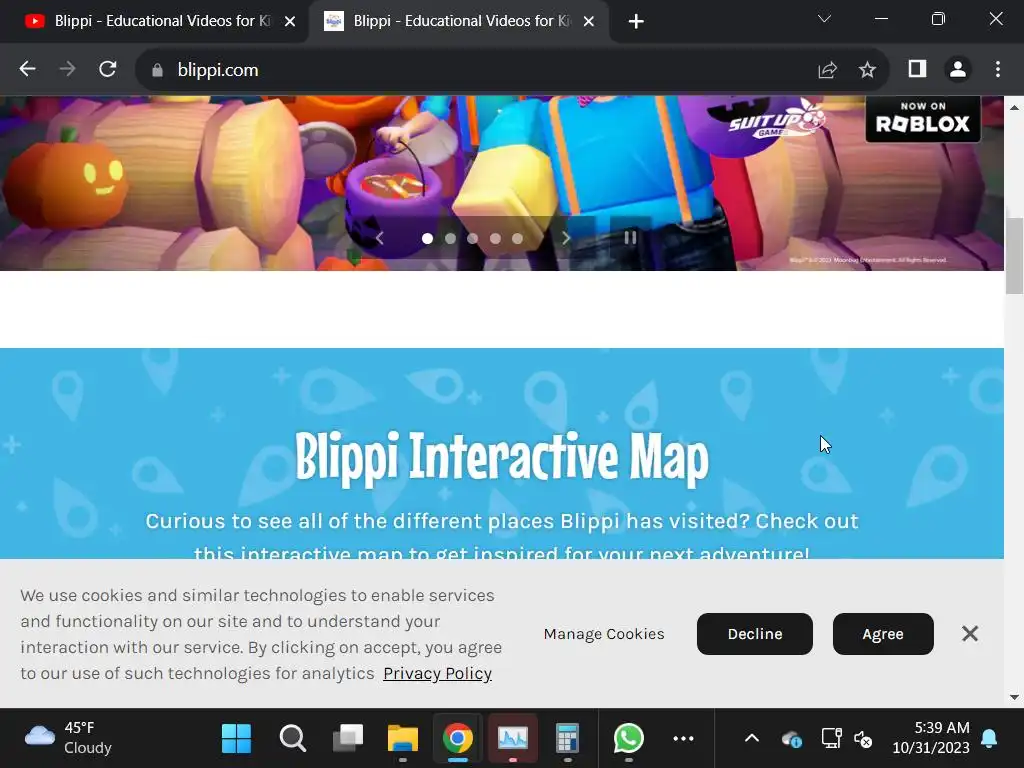Image resolution: width=1024 pixels, height=768 pixels.
Task: Click the scrollbar down arrow
Action: 1014,697
